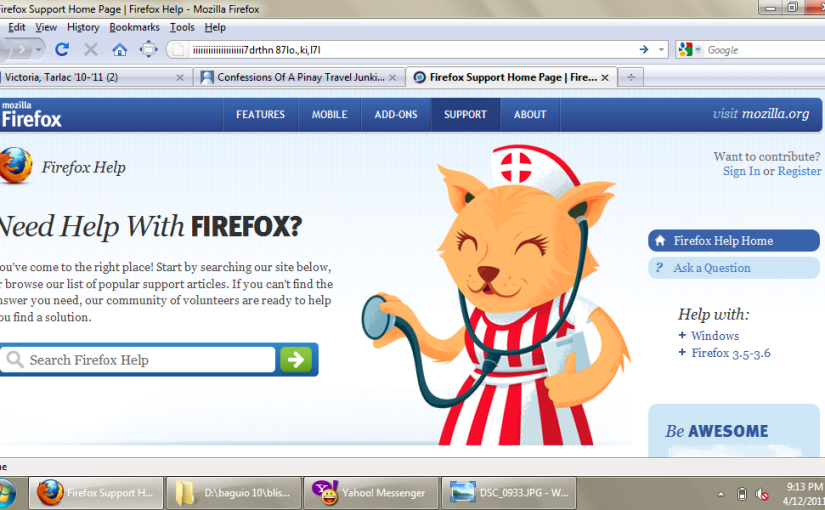Click the house icon in Firefox Help Home

point(660,241)
